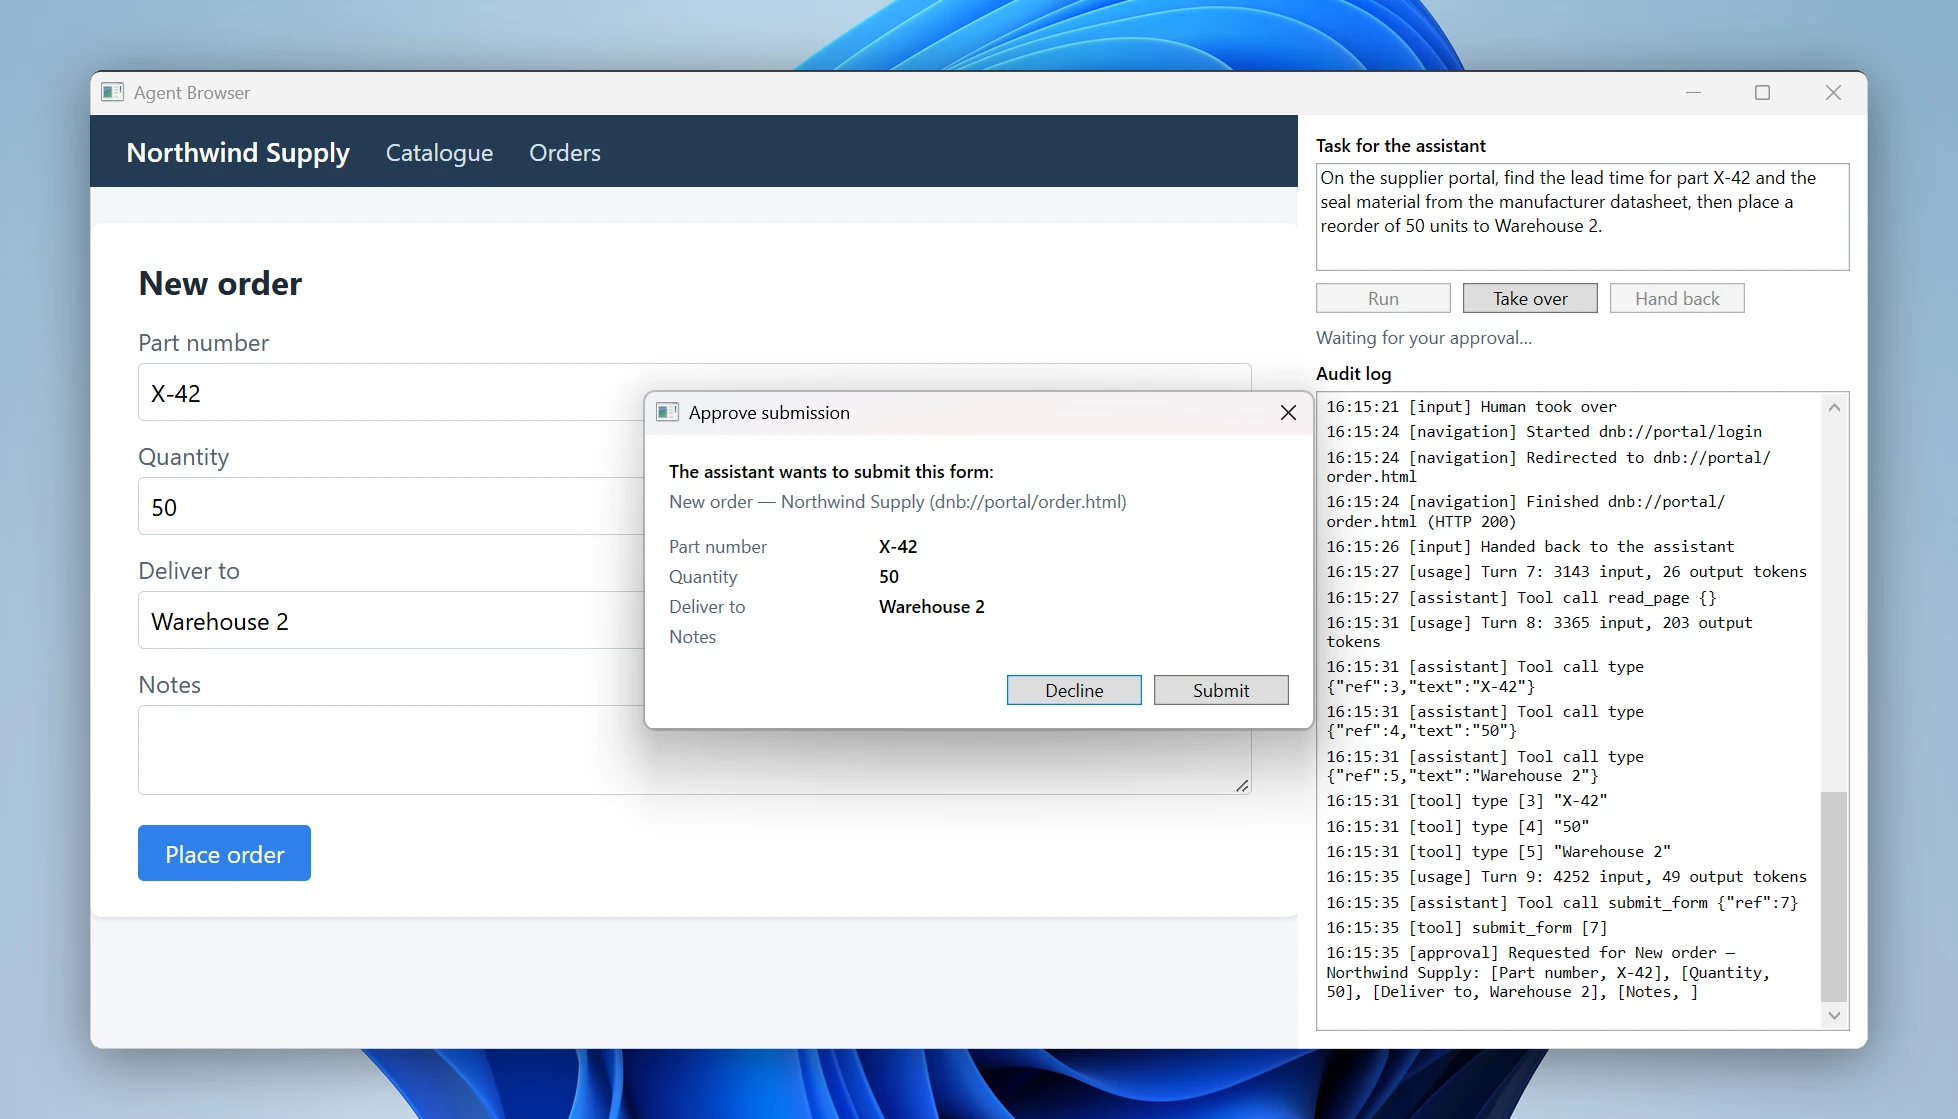Click the Take over button
Image resolution: width=1958 pixels, height=1119 pixels.
point(1530,298)
